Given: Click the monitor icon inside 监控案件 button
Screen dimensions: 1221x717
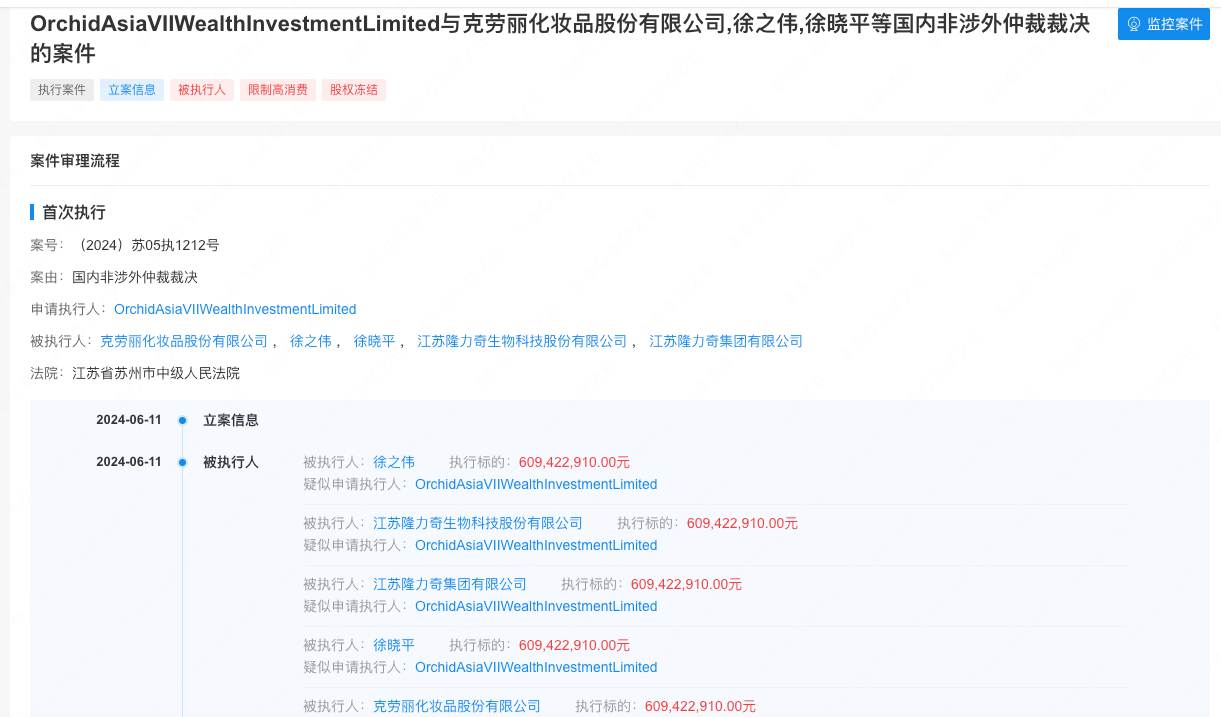Looking at the screenshot, I should [1134, 24].
